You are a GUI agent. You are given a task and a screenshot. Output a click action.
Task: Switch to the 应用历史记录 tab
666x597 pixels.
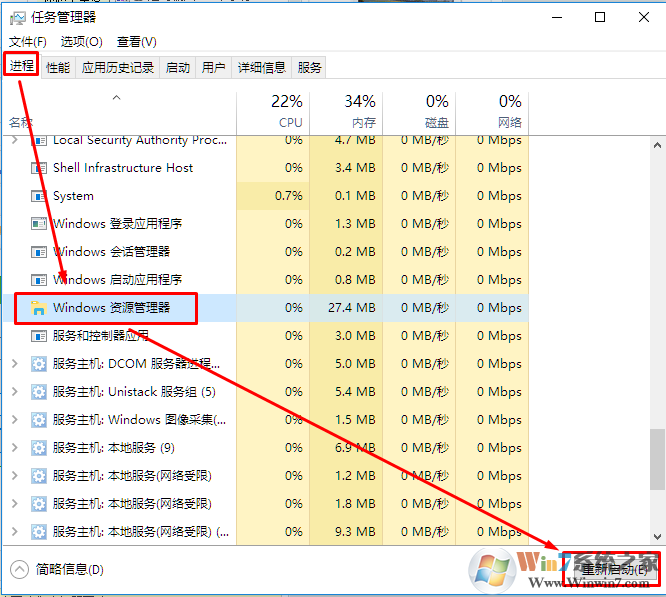[118, 68]
